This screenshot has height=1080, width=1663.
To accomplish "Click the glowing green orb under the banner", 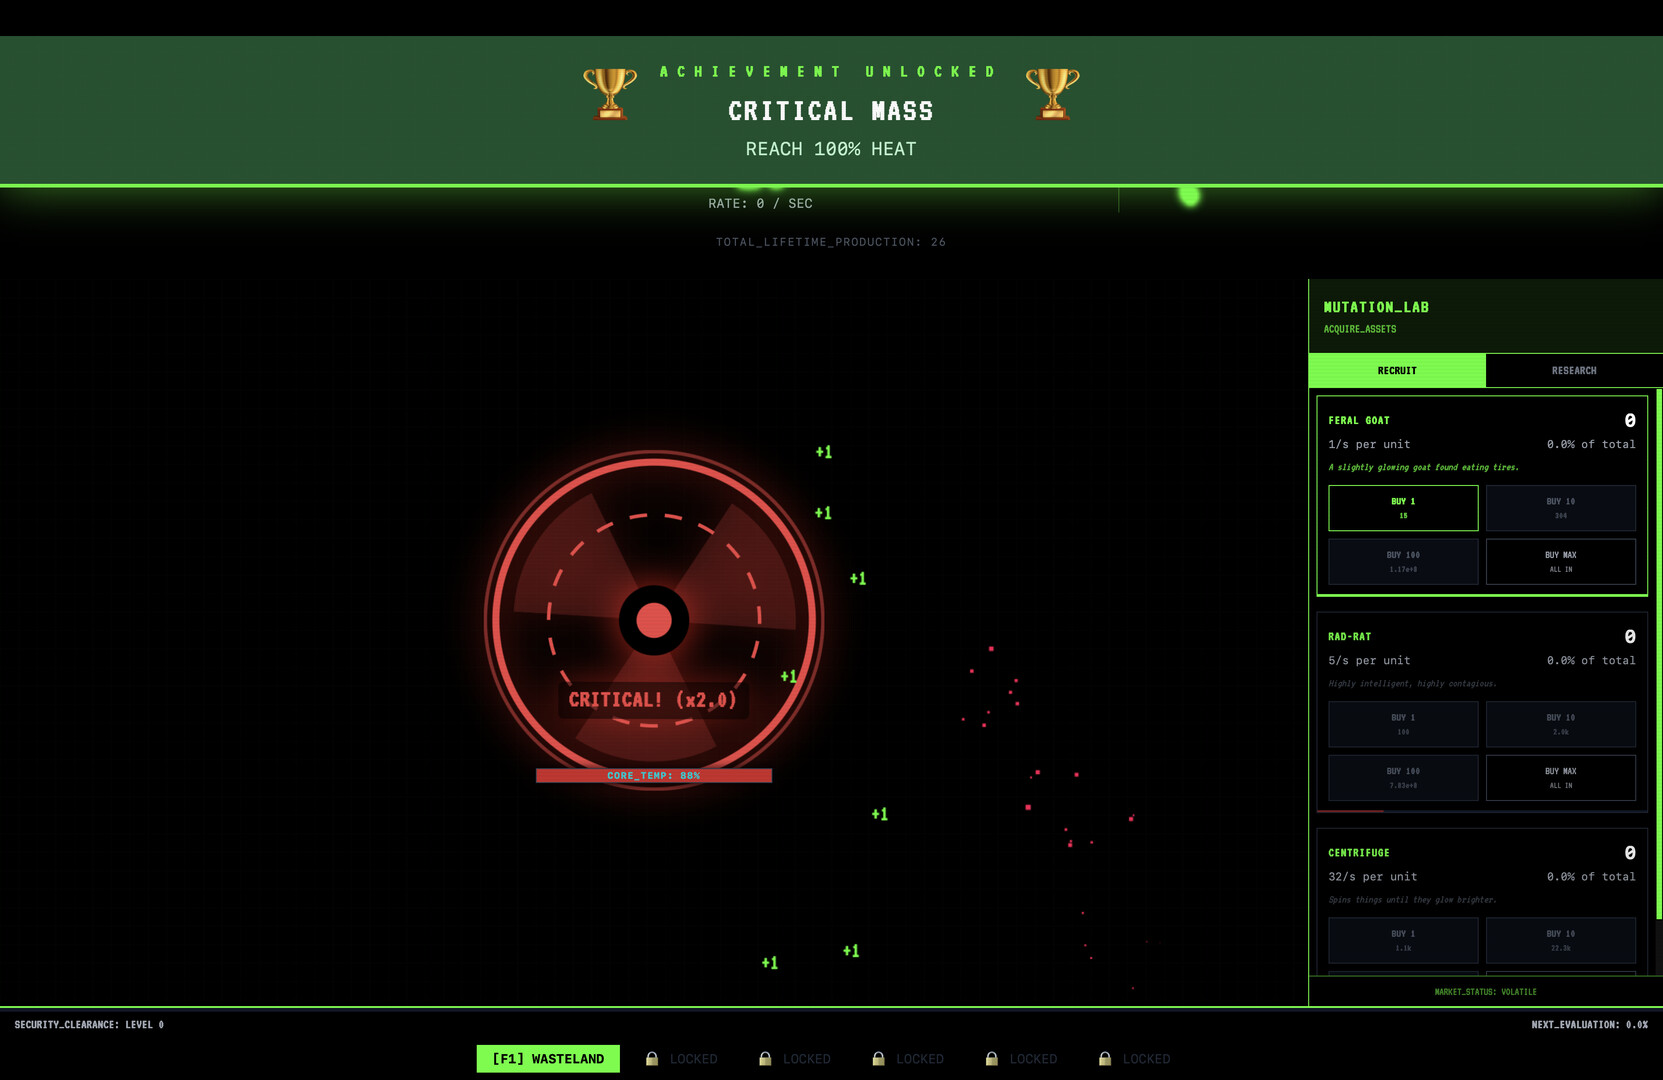I will tap(1189, 198).
